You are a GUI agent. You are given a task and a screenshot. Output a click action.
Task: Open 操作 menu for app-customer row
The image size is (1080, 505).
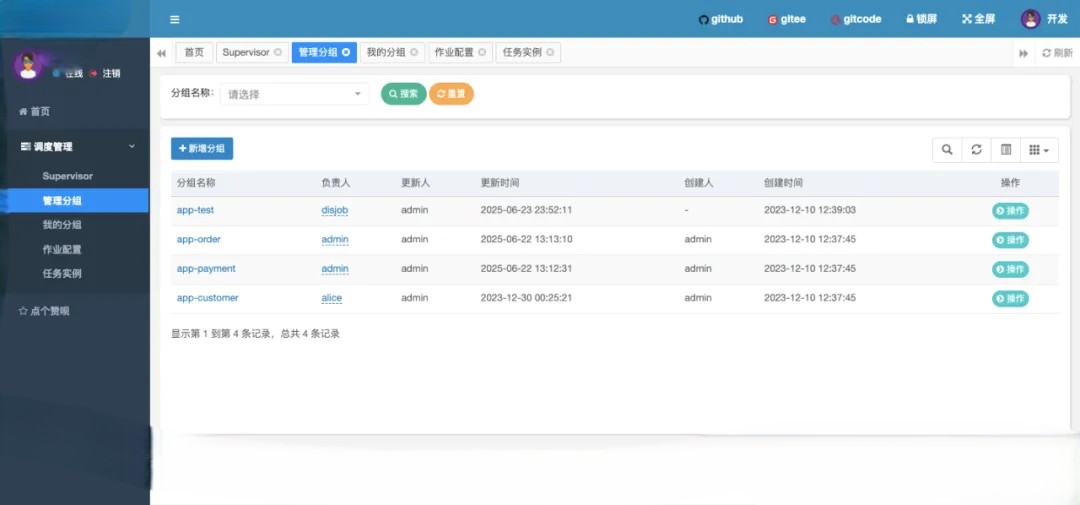point(1010,298)
